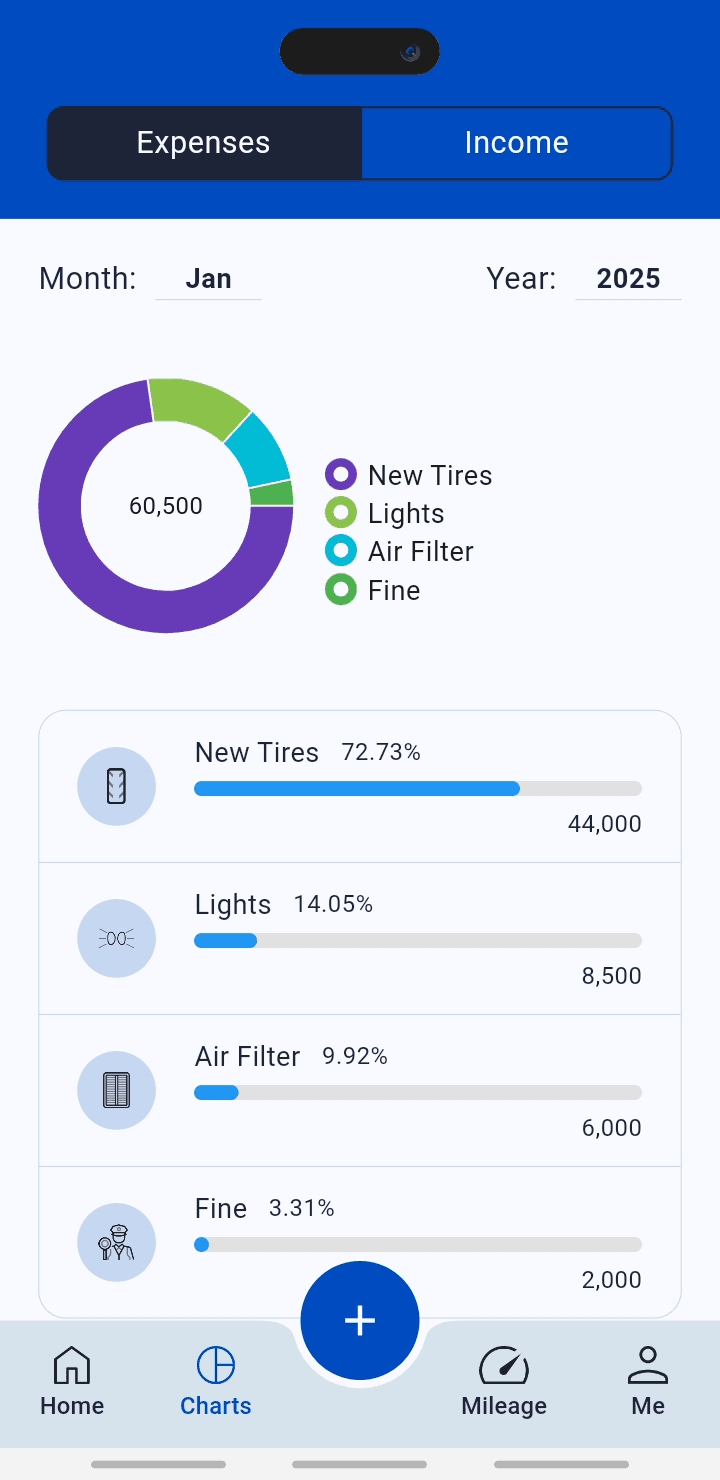Open the Year dropdown showing 2025
720x1480 pixels.
628,279
